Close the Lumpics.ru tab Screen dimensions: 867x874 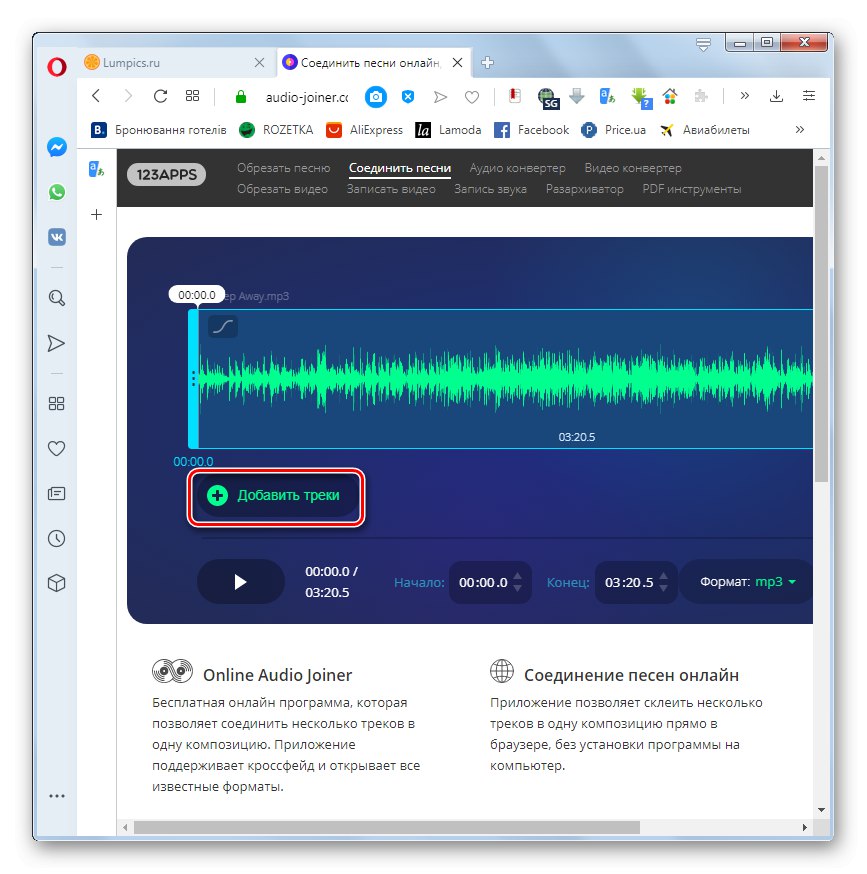click(259, 62)
